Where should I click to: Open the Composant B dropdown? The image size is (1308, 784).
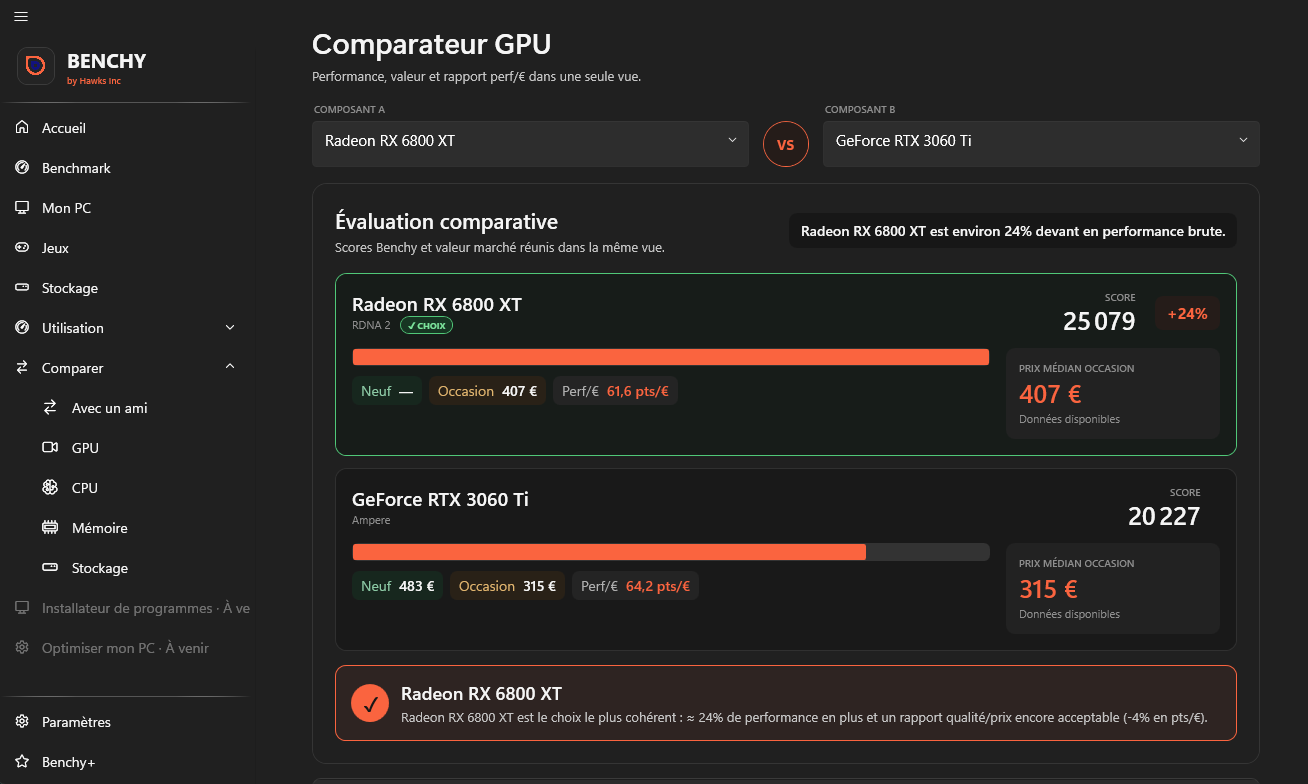coord(1041,144)
